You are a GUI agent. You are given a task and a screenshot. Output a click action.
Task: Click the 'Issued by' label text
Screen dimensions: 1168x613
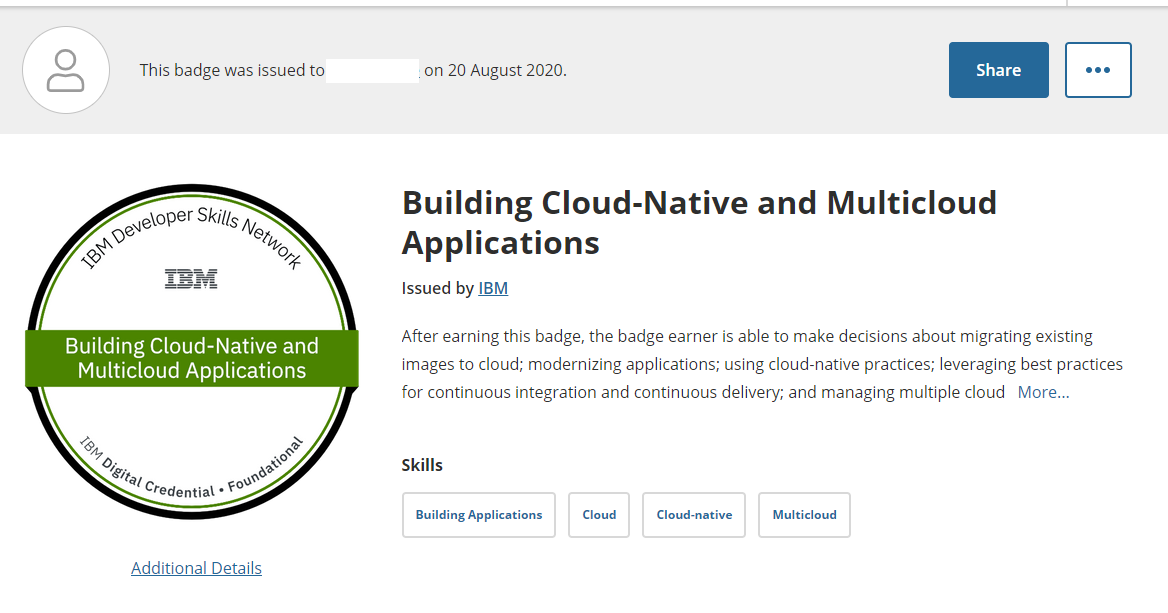438,288
